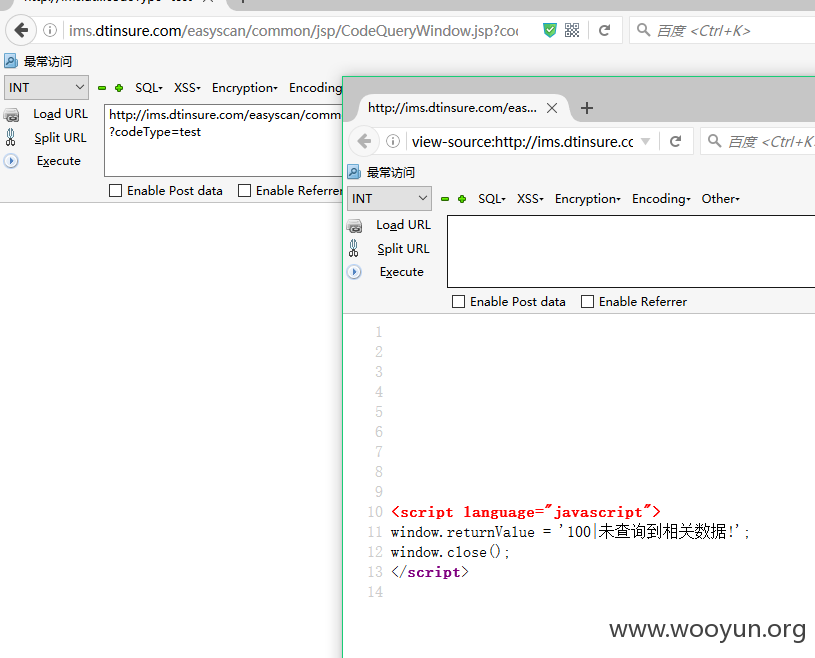Open INT dropdown in rear HackBar
815x658 pixels.
click(x=46, y=87)
